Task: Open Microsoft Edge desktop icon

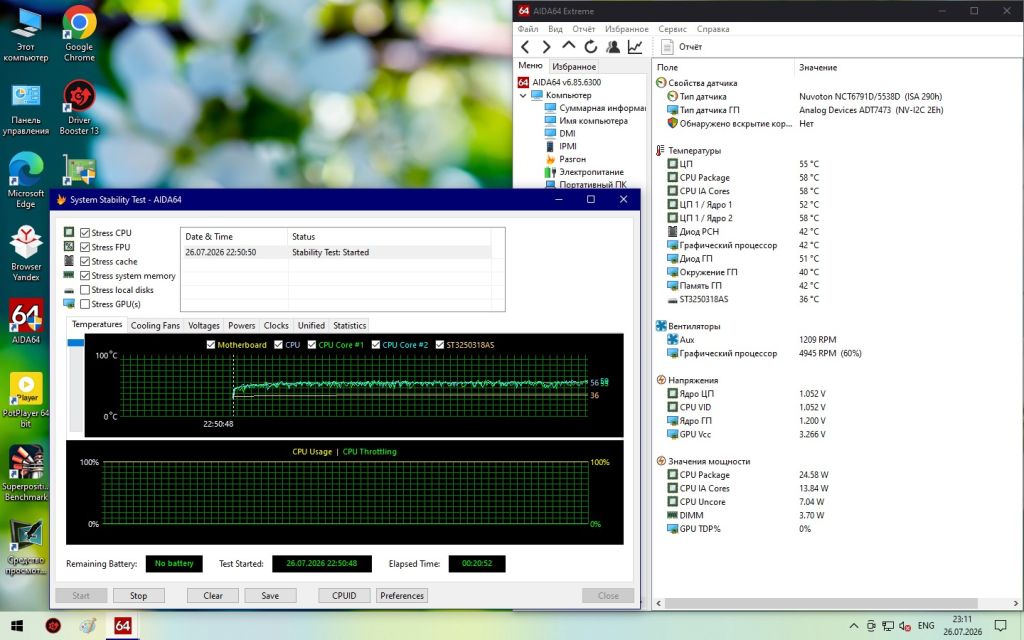Action: [x=26, y=180]
